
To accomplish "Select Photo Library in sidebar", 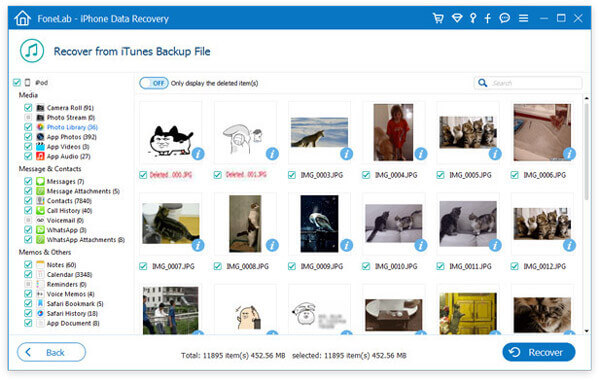I will [72, 127].
